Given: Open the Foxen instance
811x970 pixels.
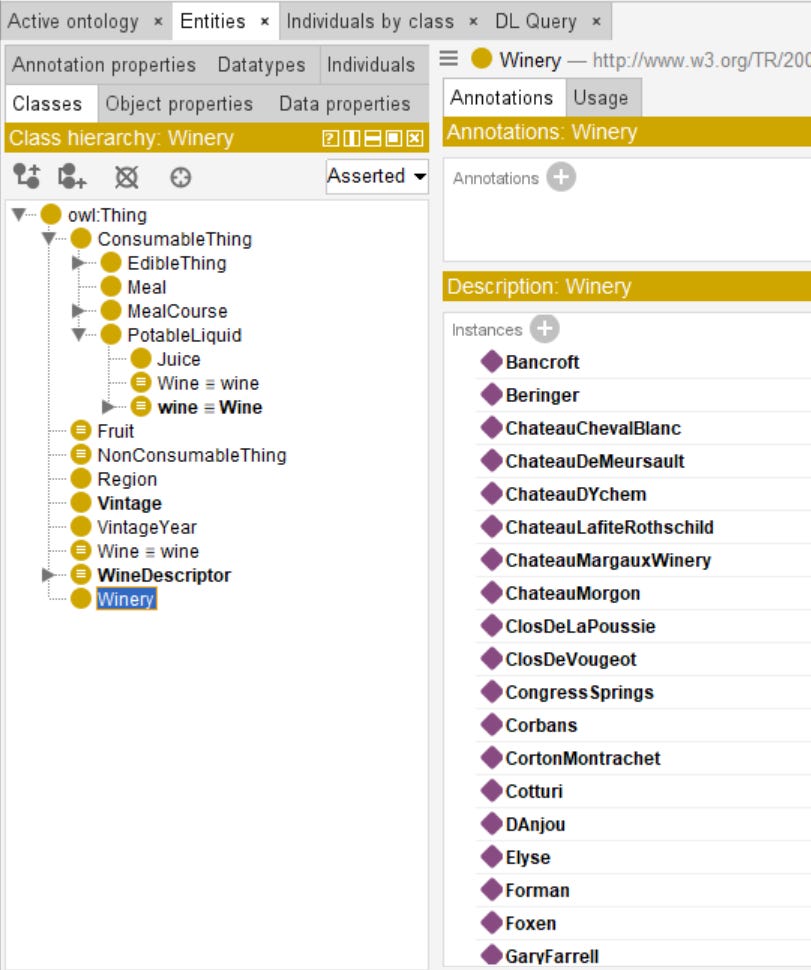Looking at the screenshot, I should pos(531,923).
